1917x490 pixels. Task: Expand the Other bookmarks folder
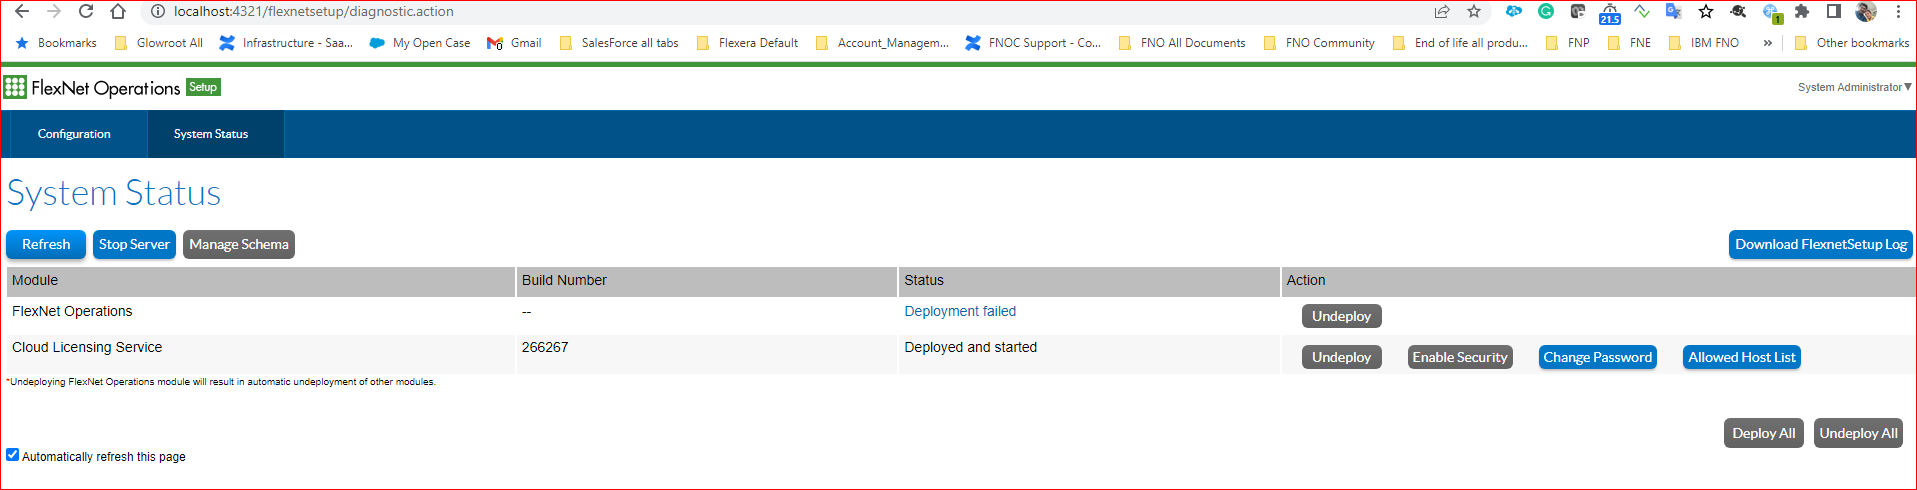point(1852,43)
